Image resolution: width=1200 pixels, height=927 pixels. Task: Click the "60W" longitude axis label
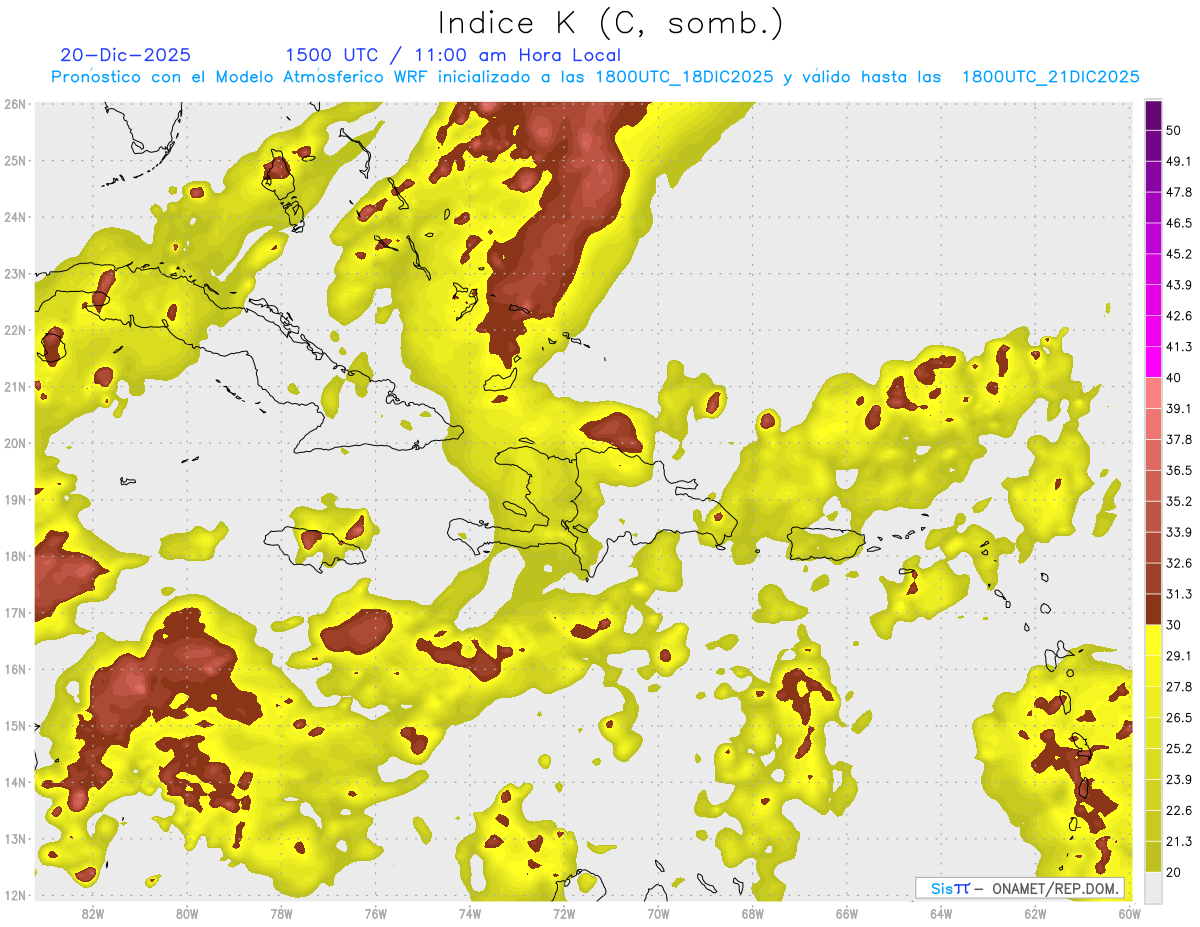pos(1130,913)
